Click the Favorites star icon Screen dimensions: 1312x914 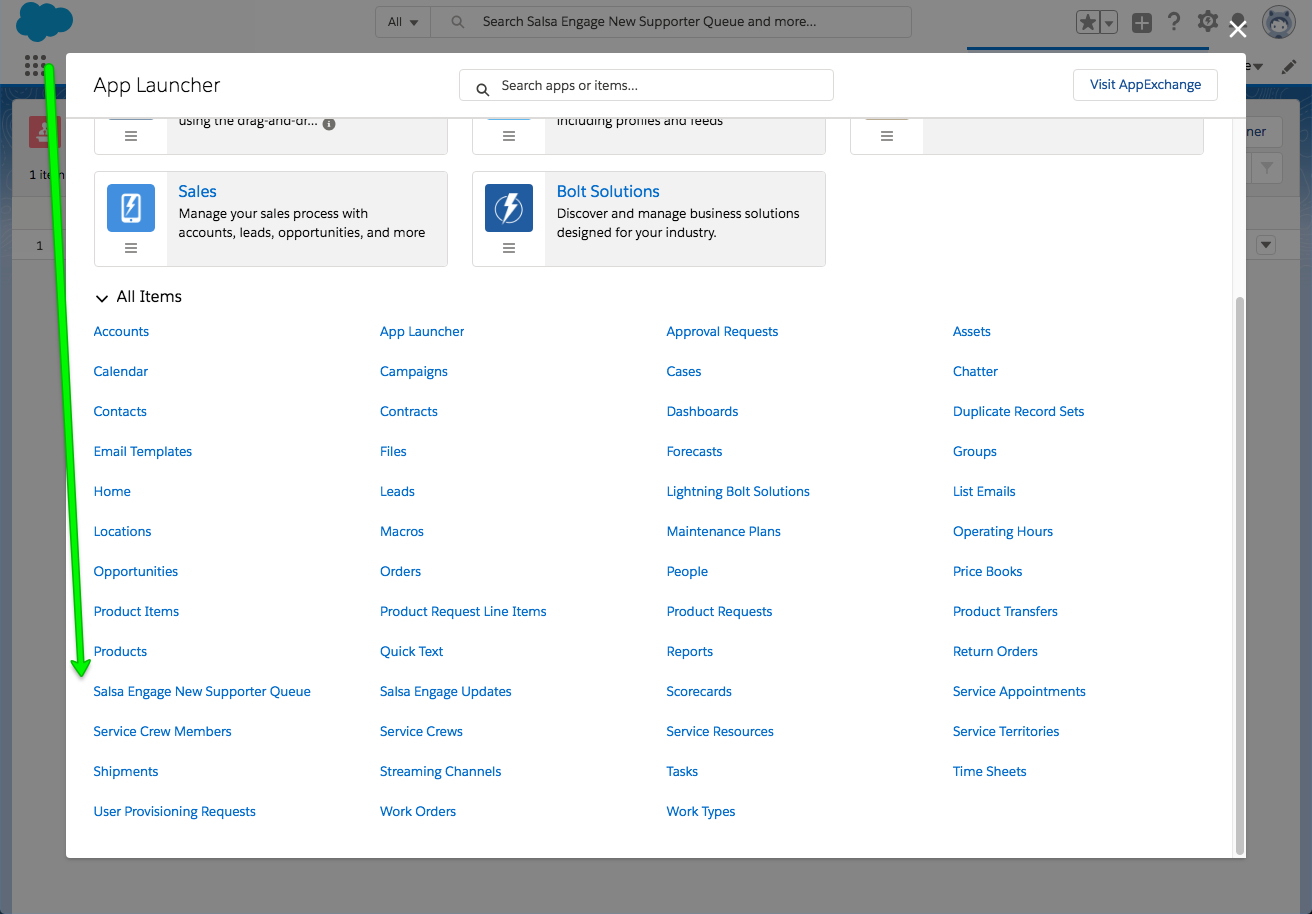pos(1087,22)
